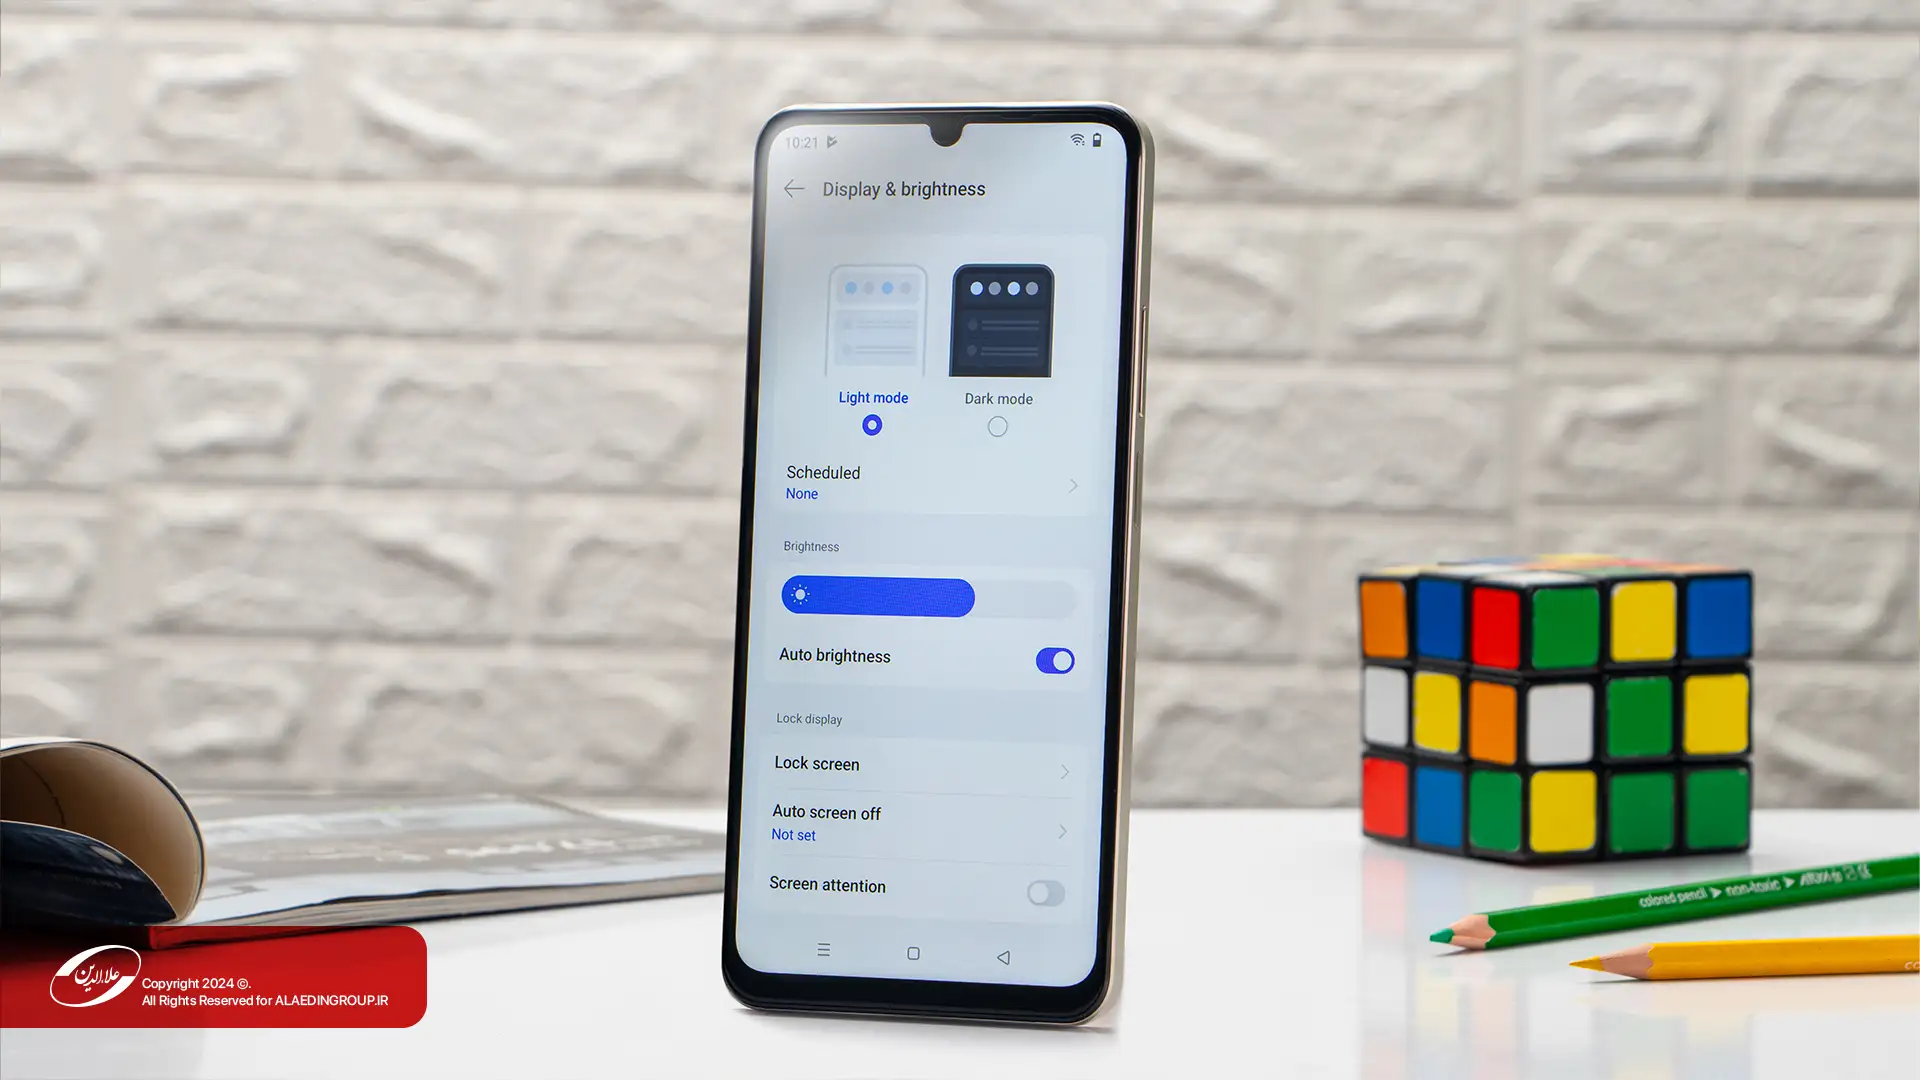The width and height of the screenshot is (1920, 1080).
Task: Tap Wi-Fi status bar icon
Action: (1073, 141)
